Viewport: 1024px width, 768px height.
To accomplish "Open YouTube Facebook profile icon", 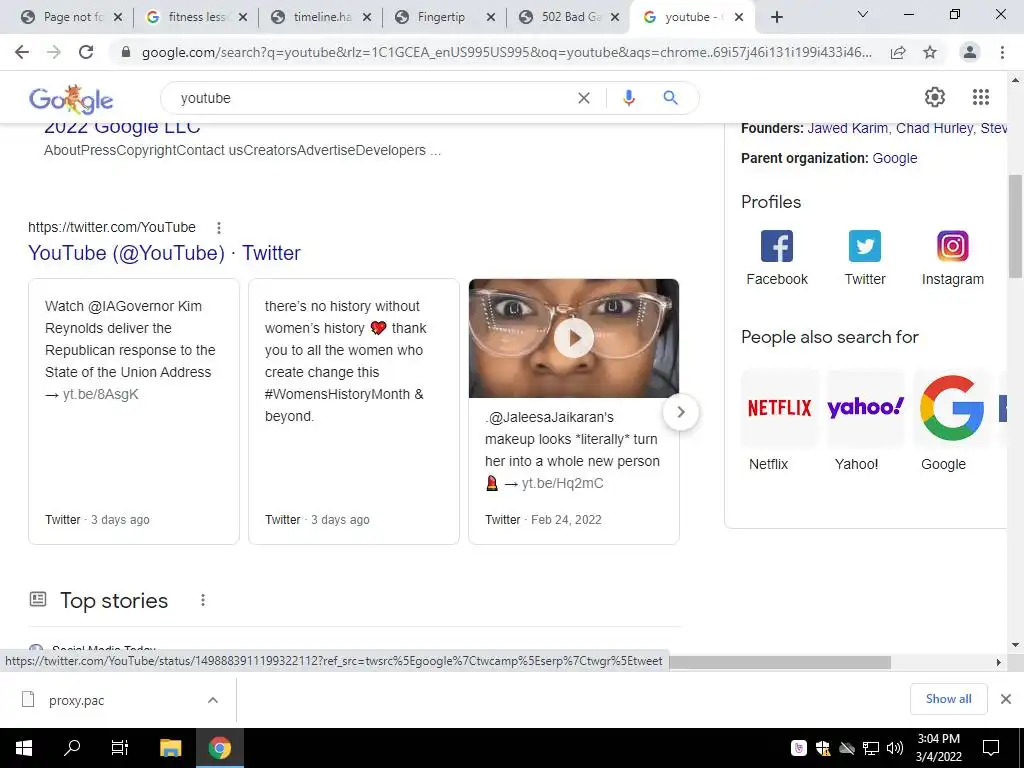I will 776,246.
